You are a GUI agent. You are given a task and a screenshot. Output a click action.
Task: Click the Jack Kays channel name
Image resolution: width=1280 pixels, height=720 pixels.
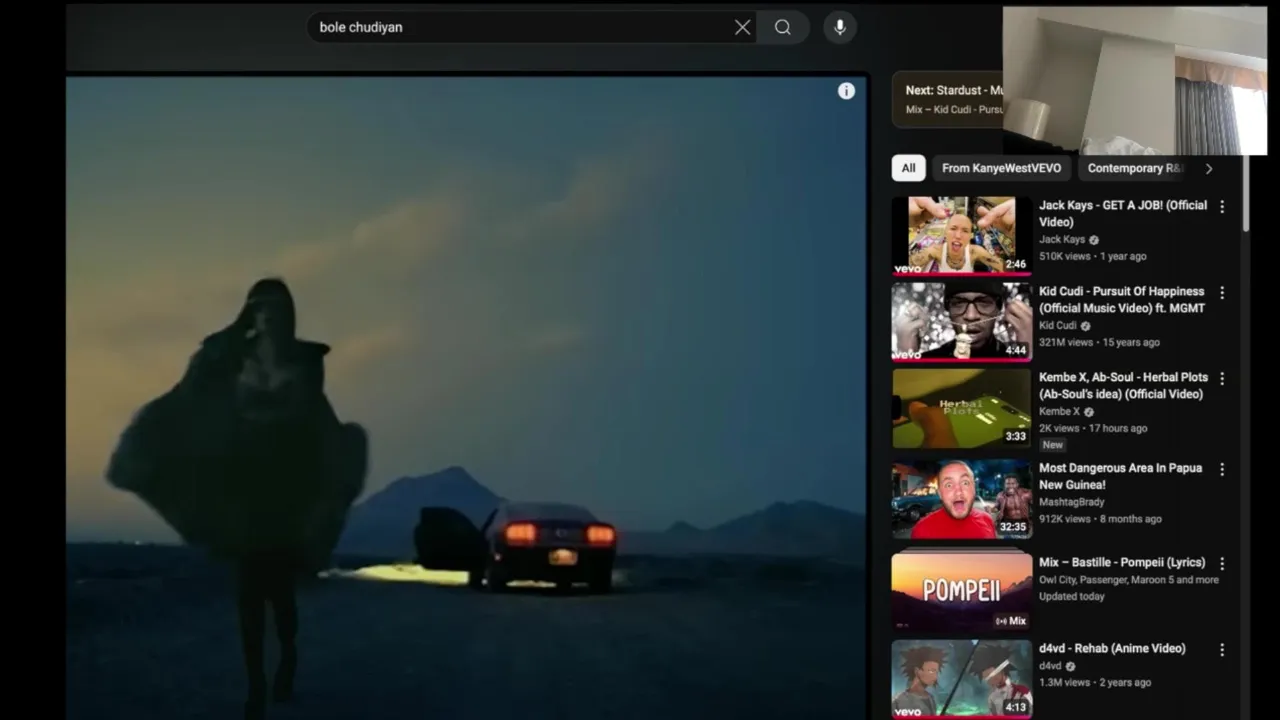coord(1062,240)
